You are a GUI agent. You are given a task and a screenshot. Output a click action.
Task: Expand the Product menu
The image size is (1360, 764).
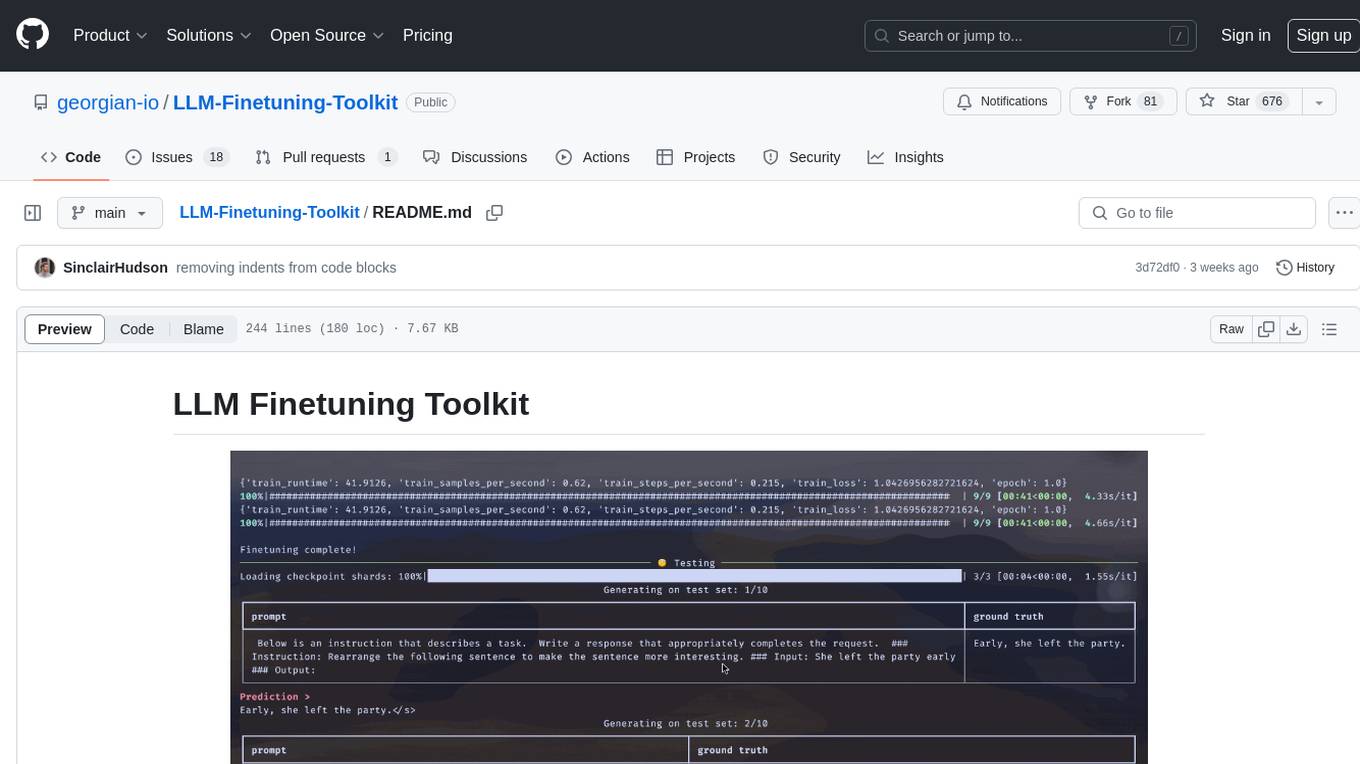(110, 35)
